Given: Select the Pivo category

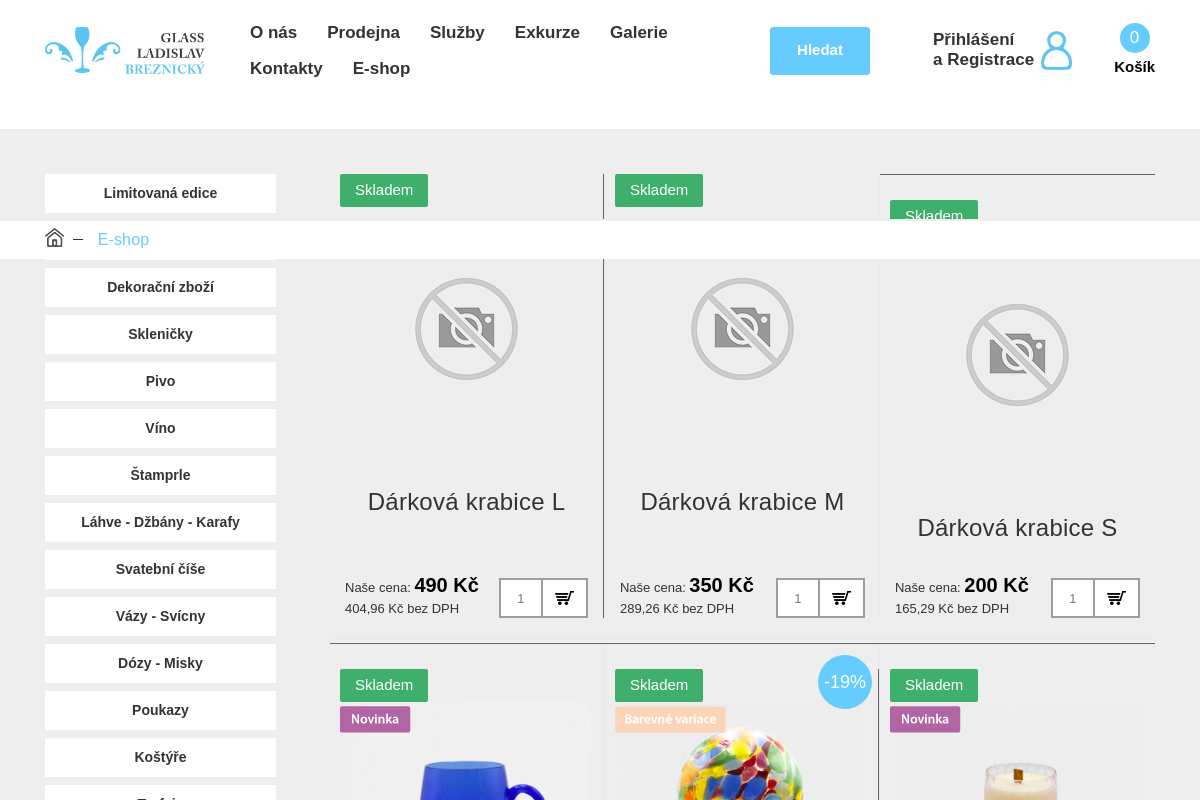Looking at the screenshot, I should 160,381.
